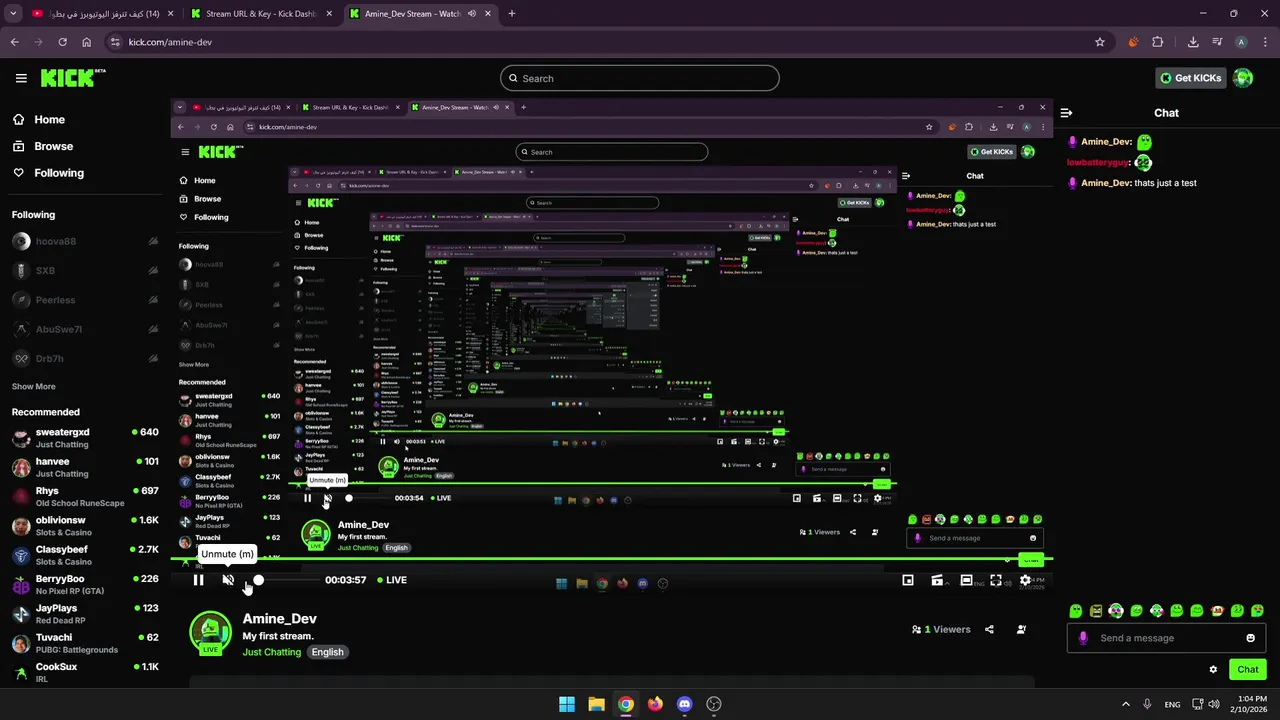This screenshot has width=1280, height=720.
Task: Open SXB channel in the main Following list
Action: 85,270
